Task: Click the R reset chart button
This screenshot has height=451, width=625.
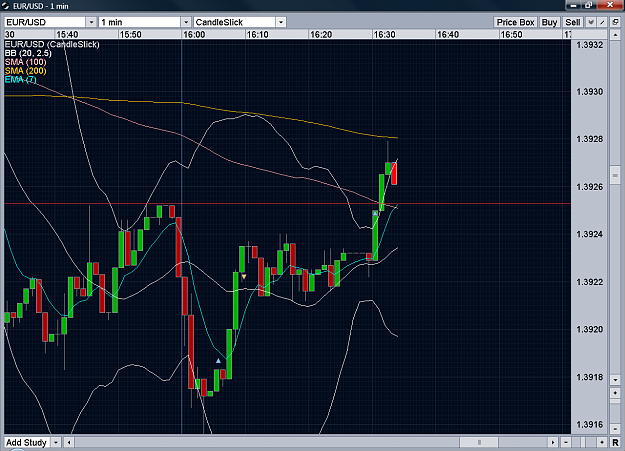Action: click(615, 442)
